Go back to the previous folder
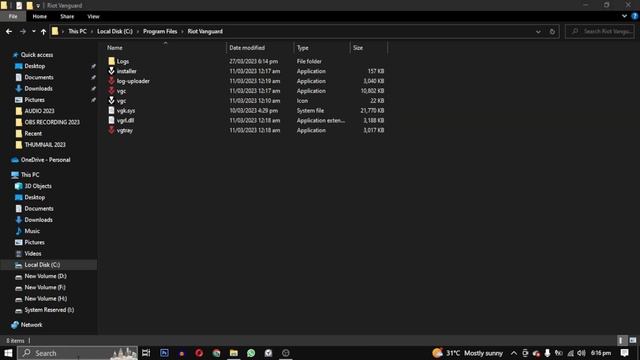 click(x=9, y=31)
